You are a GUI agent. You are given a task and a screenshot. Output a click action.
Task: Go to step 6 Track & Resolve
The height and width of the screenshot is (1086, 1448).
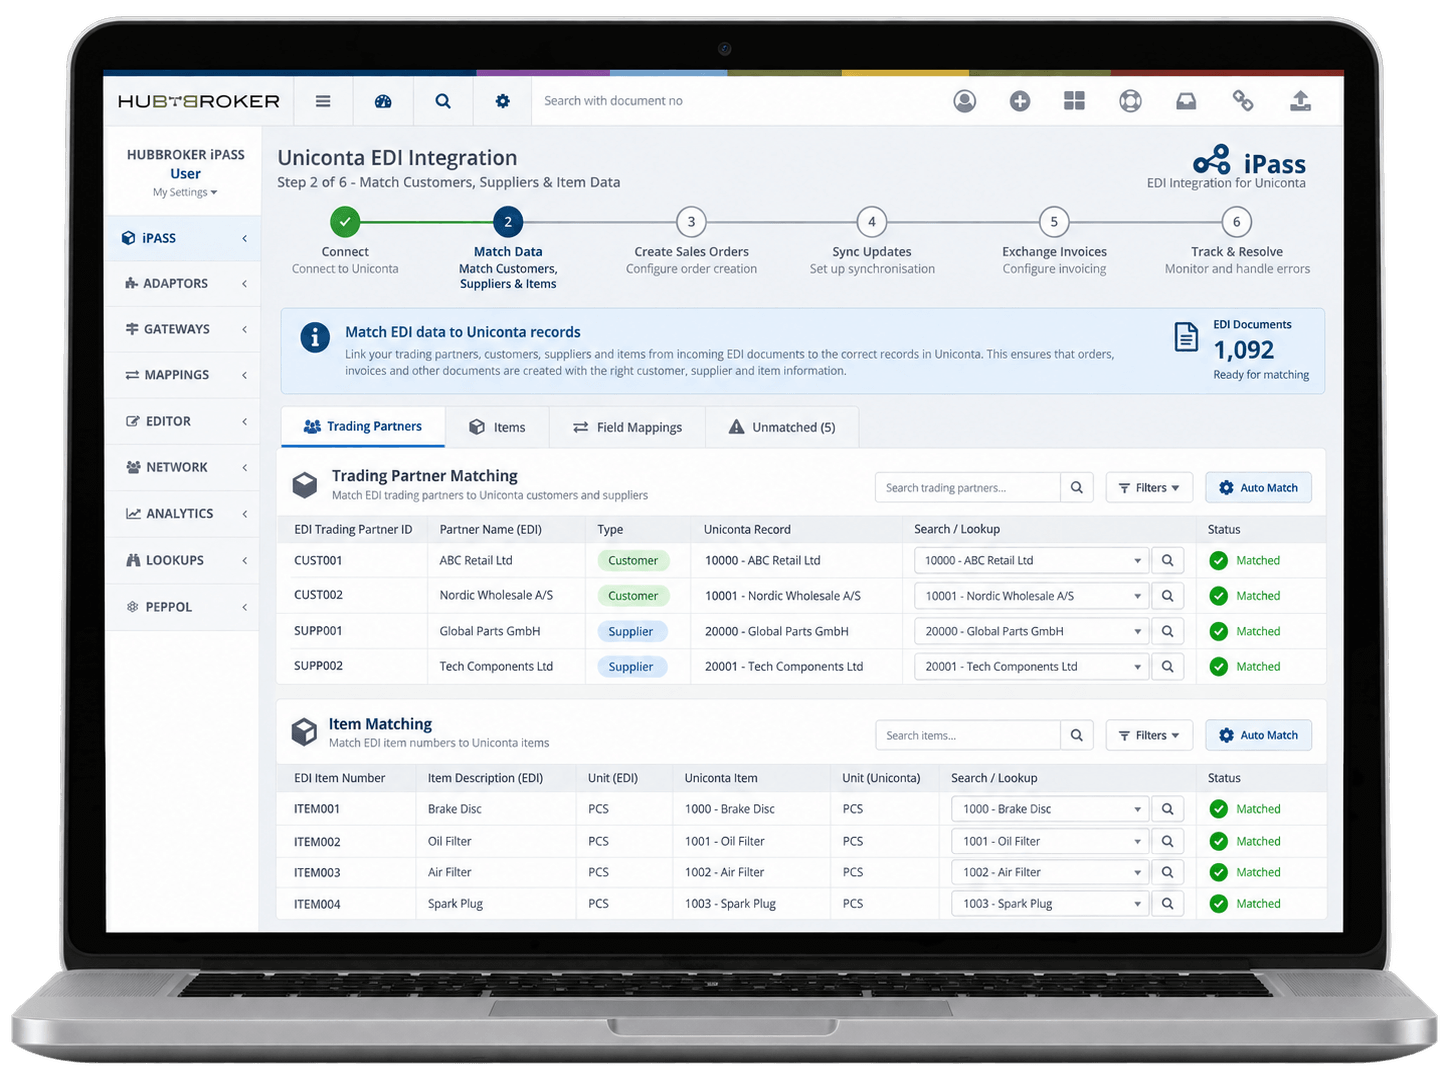pos(1237,222)
